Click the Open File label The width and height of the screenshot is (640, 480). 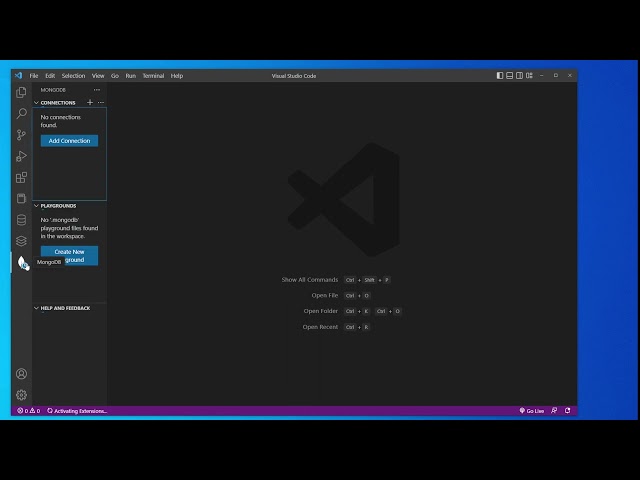[x=324, y=296]
